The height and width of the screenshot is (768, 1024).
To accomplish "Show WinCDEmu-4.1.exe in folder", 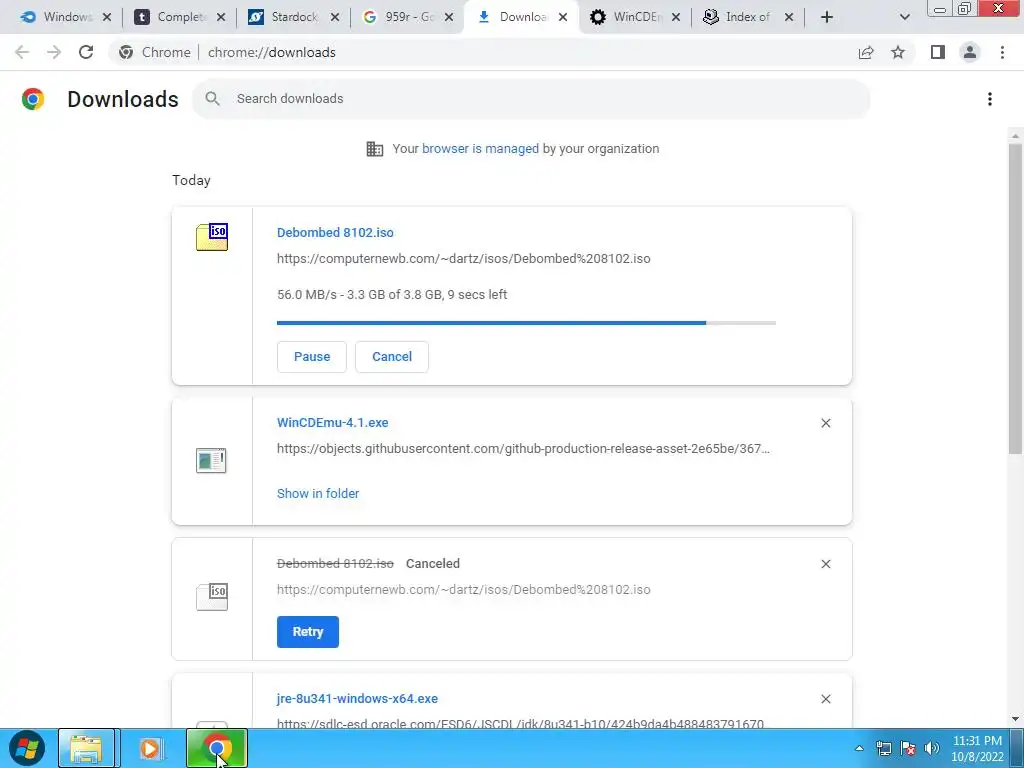I will pos(318,494).
